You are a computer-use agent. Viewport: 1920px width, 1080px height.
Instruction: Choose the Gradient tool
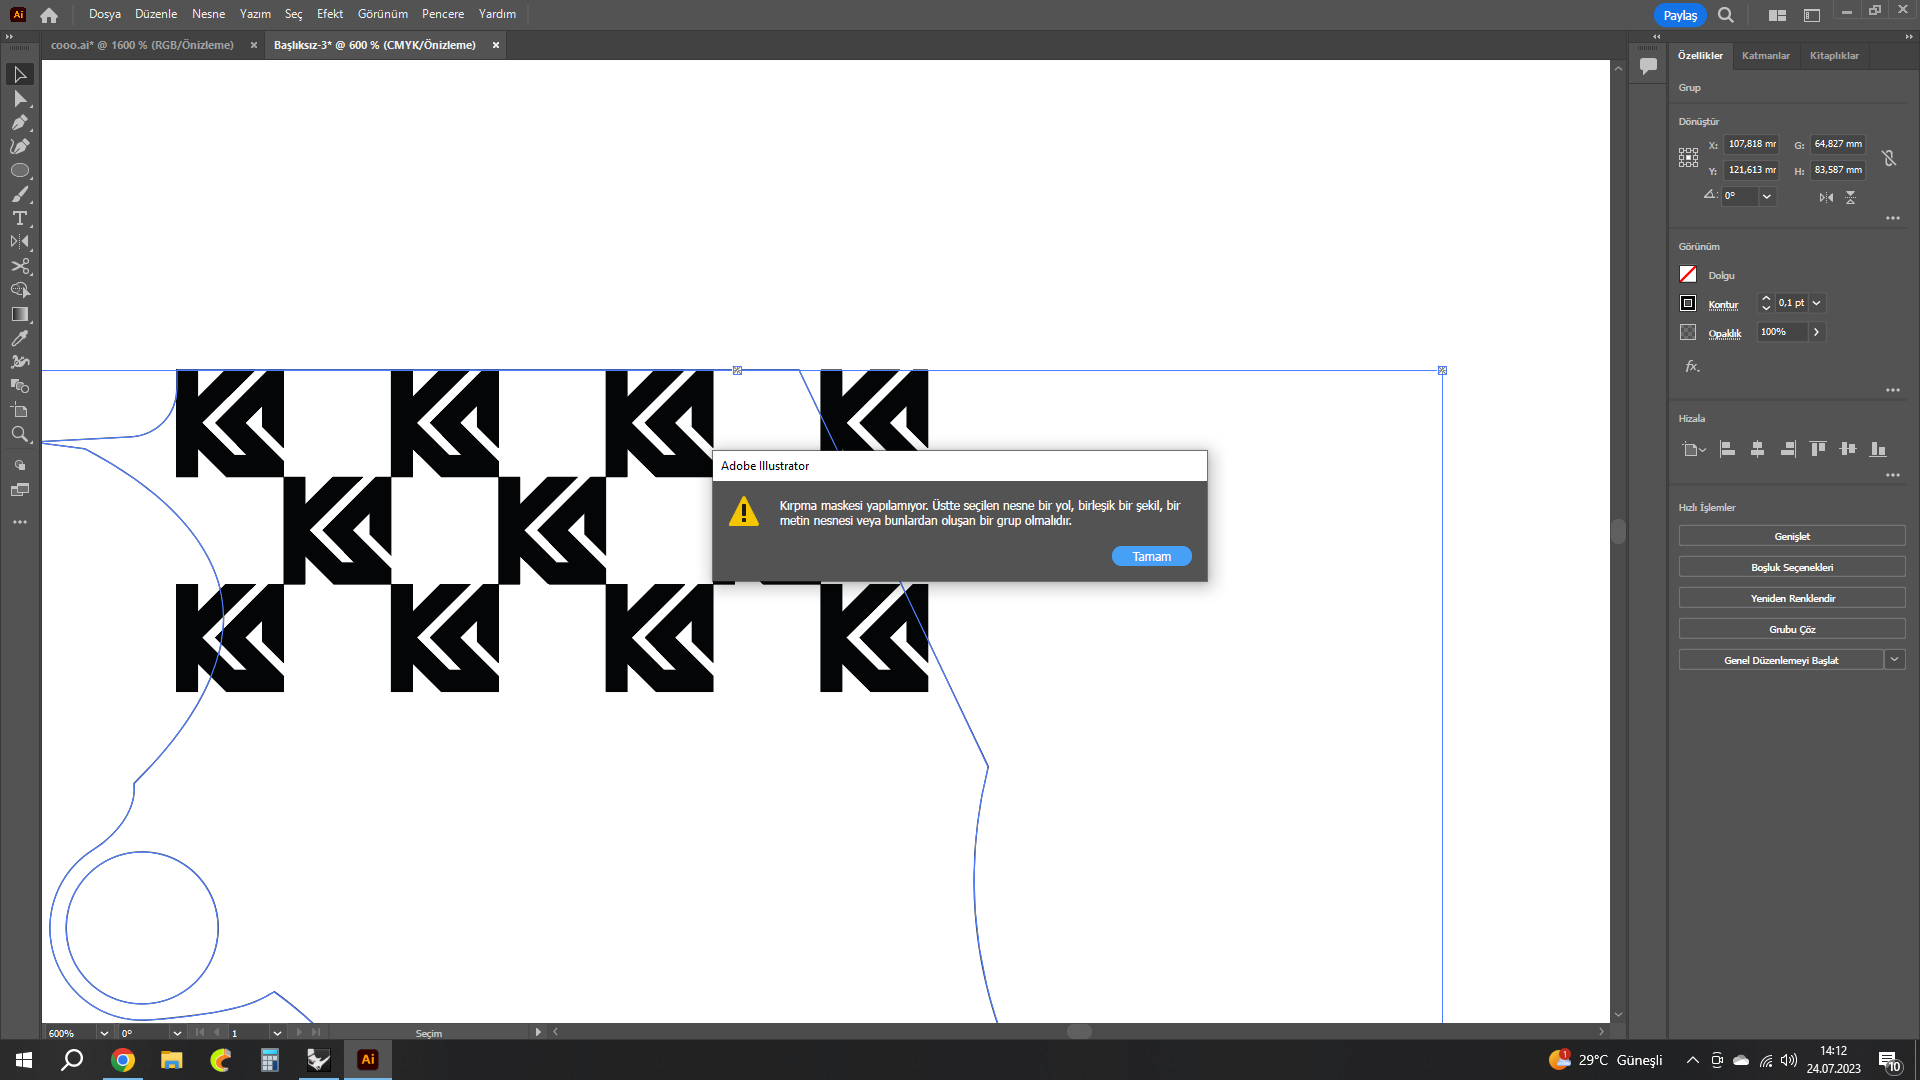click(20, 313)
